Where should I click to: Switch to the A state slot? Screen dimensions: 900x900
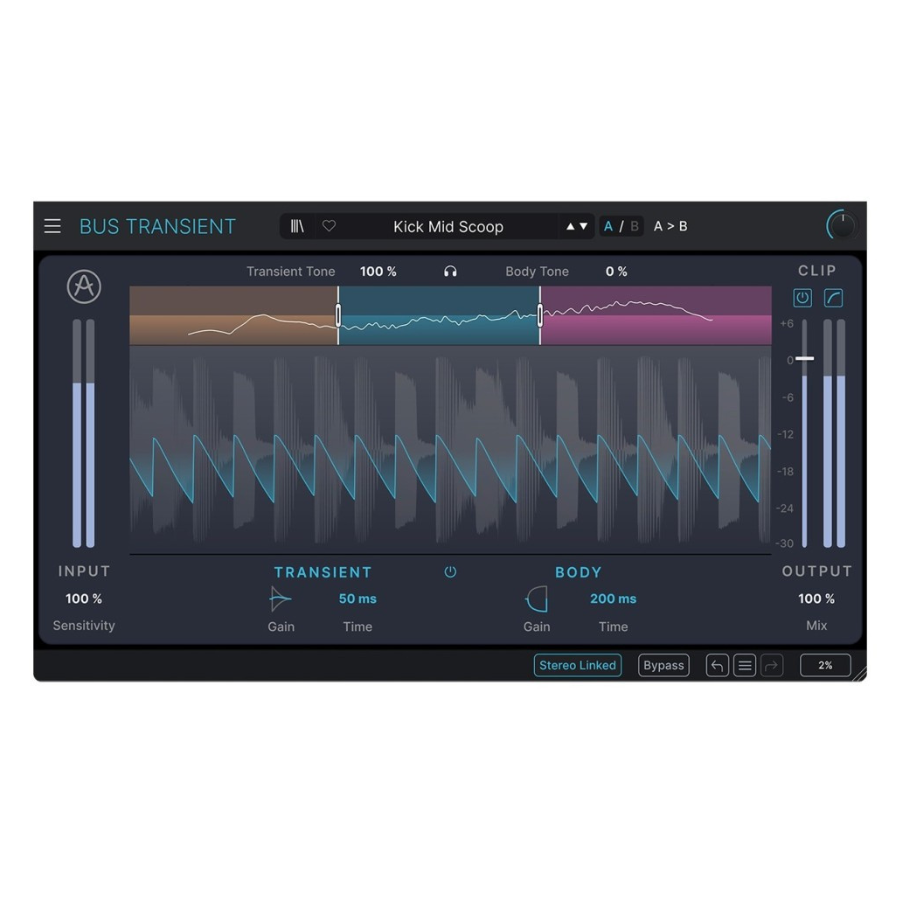(x=608, y=227)
